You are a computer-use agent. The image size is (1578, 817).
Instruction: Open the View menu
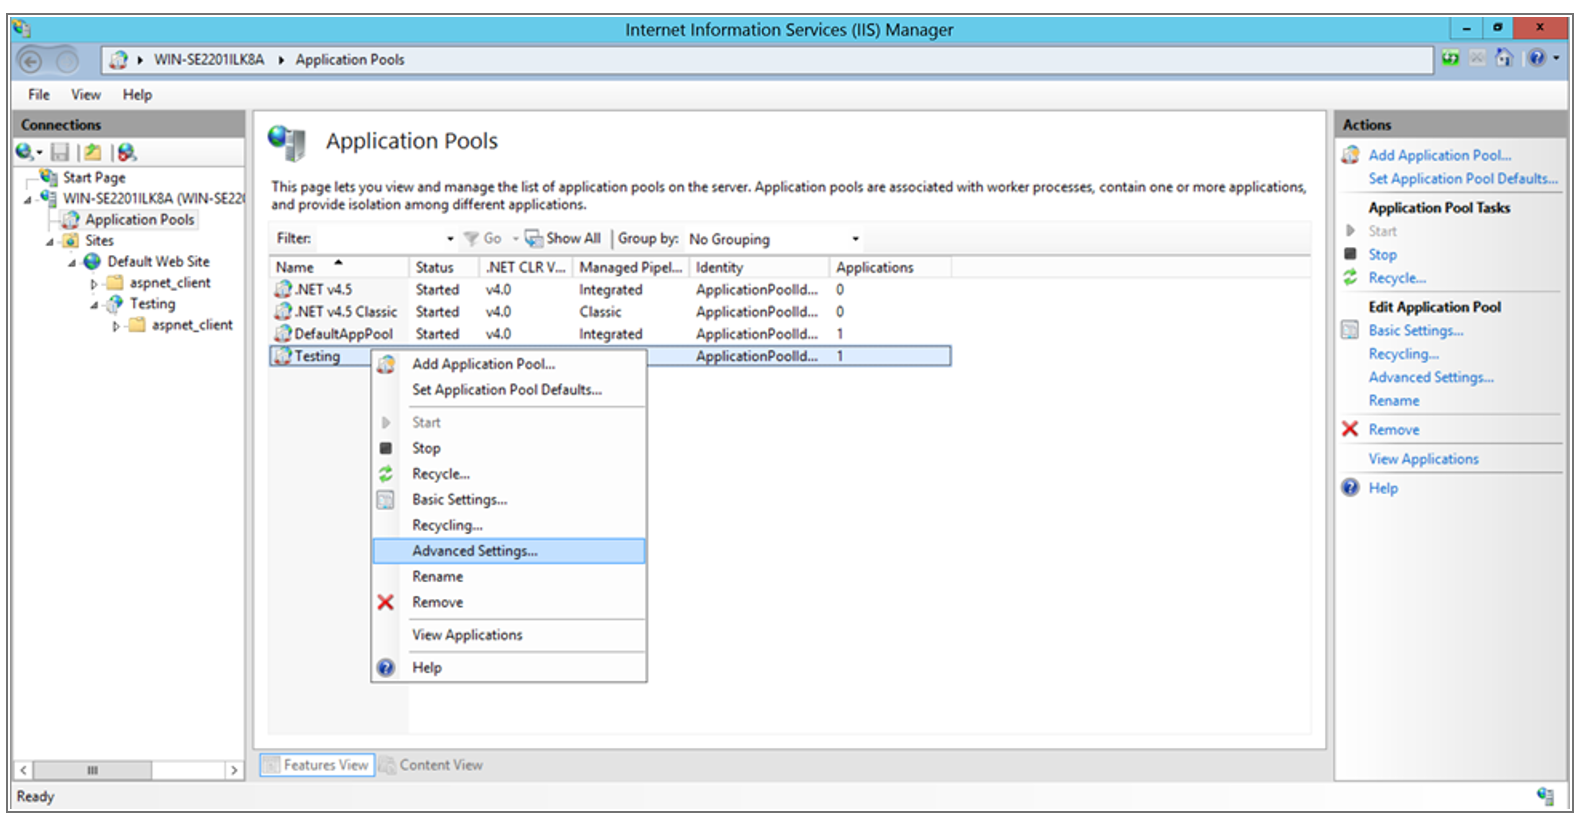point(86,94)
